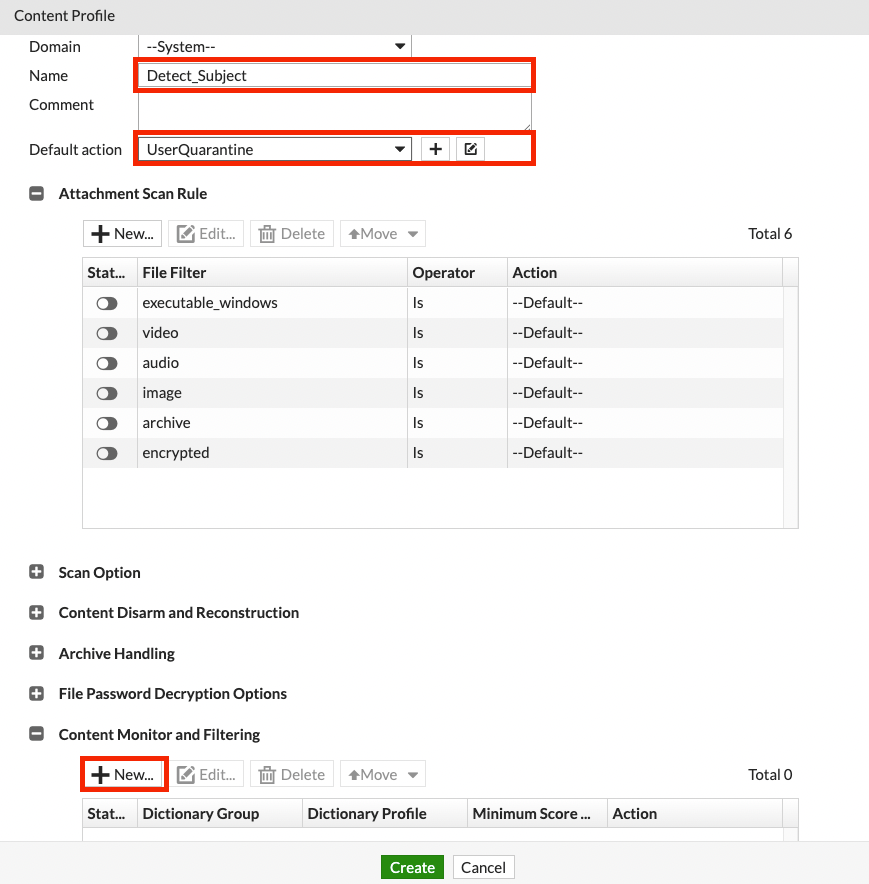Expand the Archive Handling section
Screen dimensions: 869x884
coord(37,654)
